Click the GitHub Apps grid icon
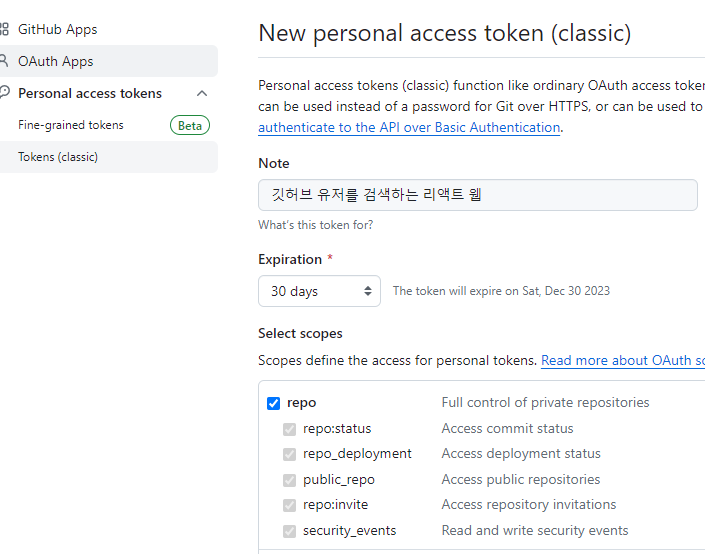 [x=4, y=30]
